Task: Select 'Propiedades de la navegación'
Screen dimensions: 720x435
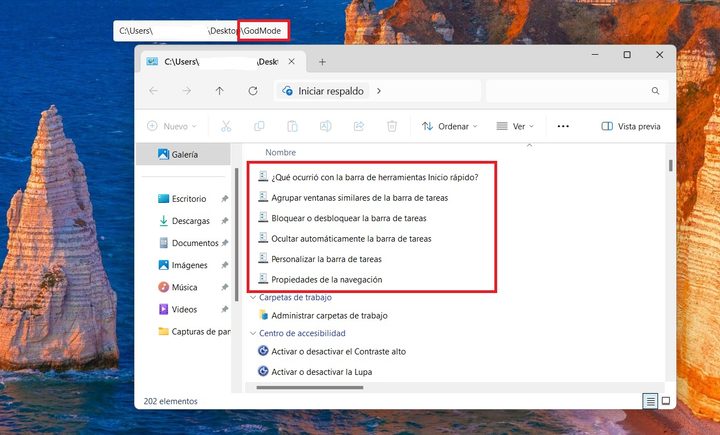Action: (326, 280)
